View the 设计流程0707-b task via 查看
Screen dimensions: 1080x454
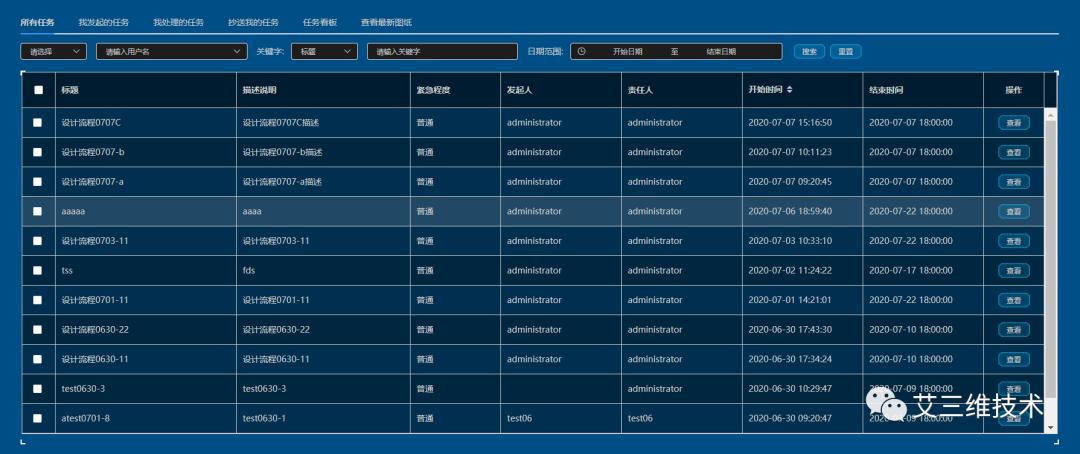tap(1014, 152)
